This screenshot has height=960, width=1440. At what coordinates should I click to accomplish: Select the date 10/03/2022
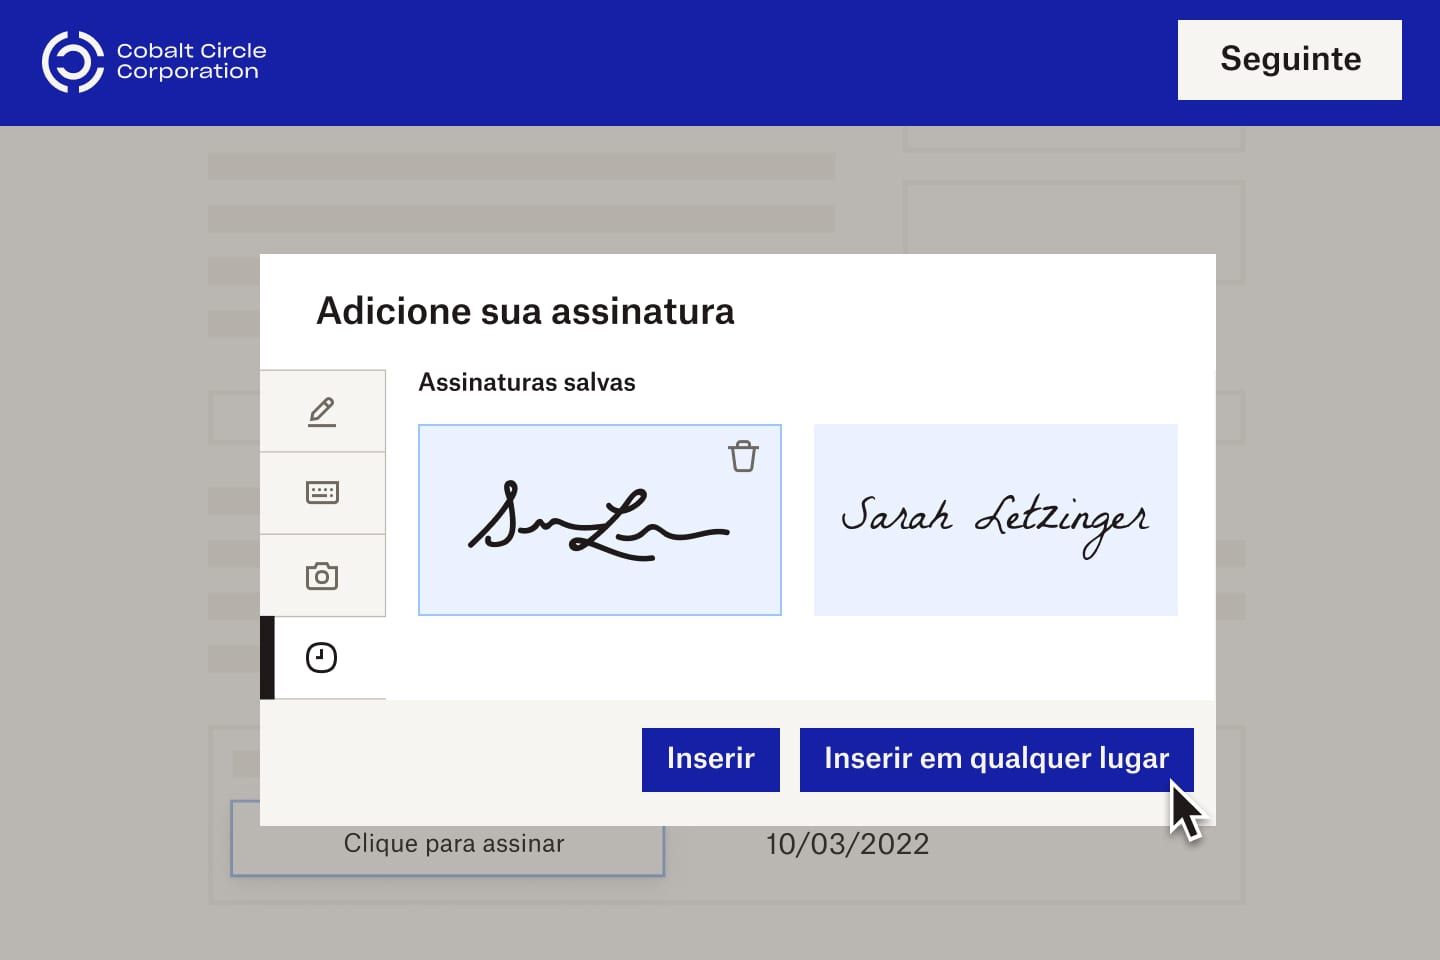(x=847, y=843)
